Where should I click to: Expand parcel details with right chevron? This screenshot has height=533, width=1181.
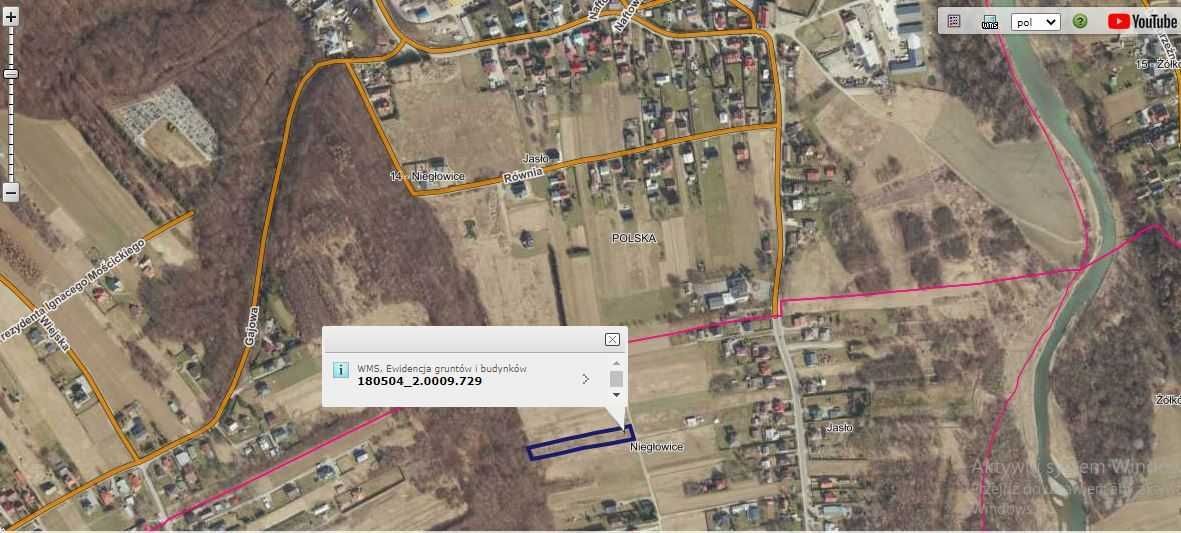point(585,379)
